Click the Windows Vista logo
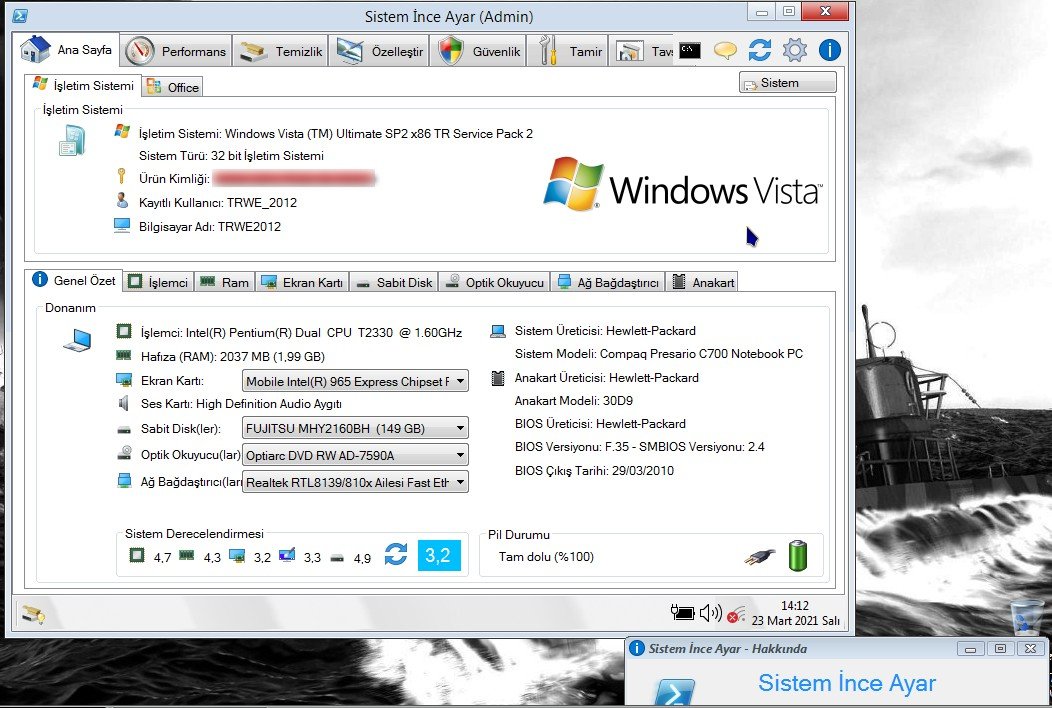The height and width of the screenshot is (708, 1052). (682, 185)
